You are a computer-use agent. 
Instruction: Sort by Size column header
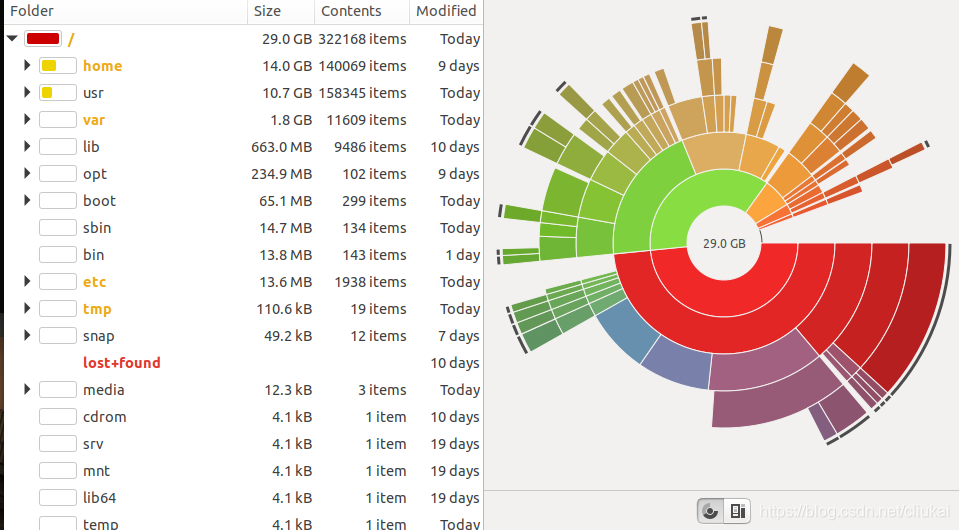click(281, 11)
